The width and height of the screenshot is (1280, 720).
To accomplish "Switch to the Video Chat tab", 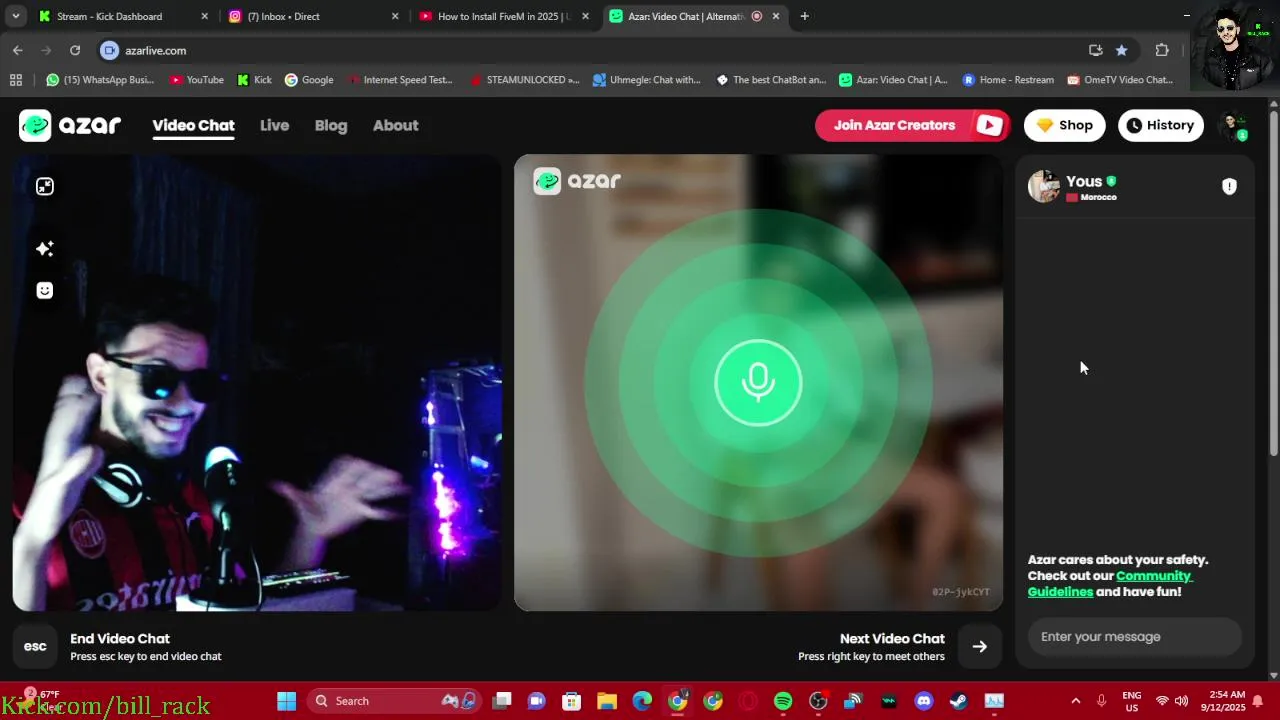I will click(x=193, y=125).
